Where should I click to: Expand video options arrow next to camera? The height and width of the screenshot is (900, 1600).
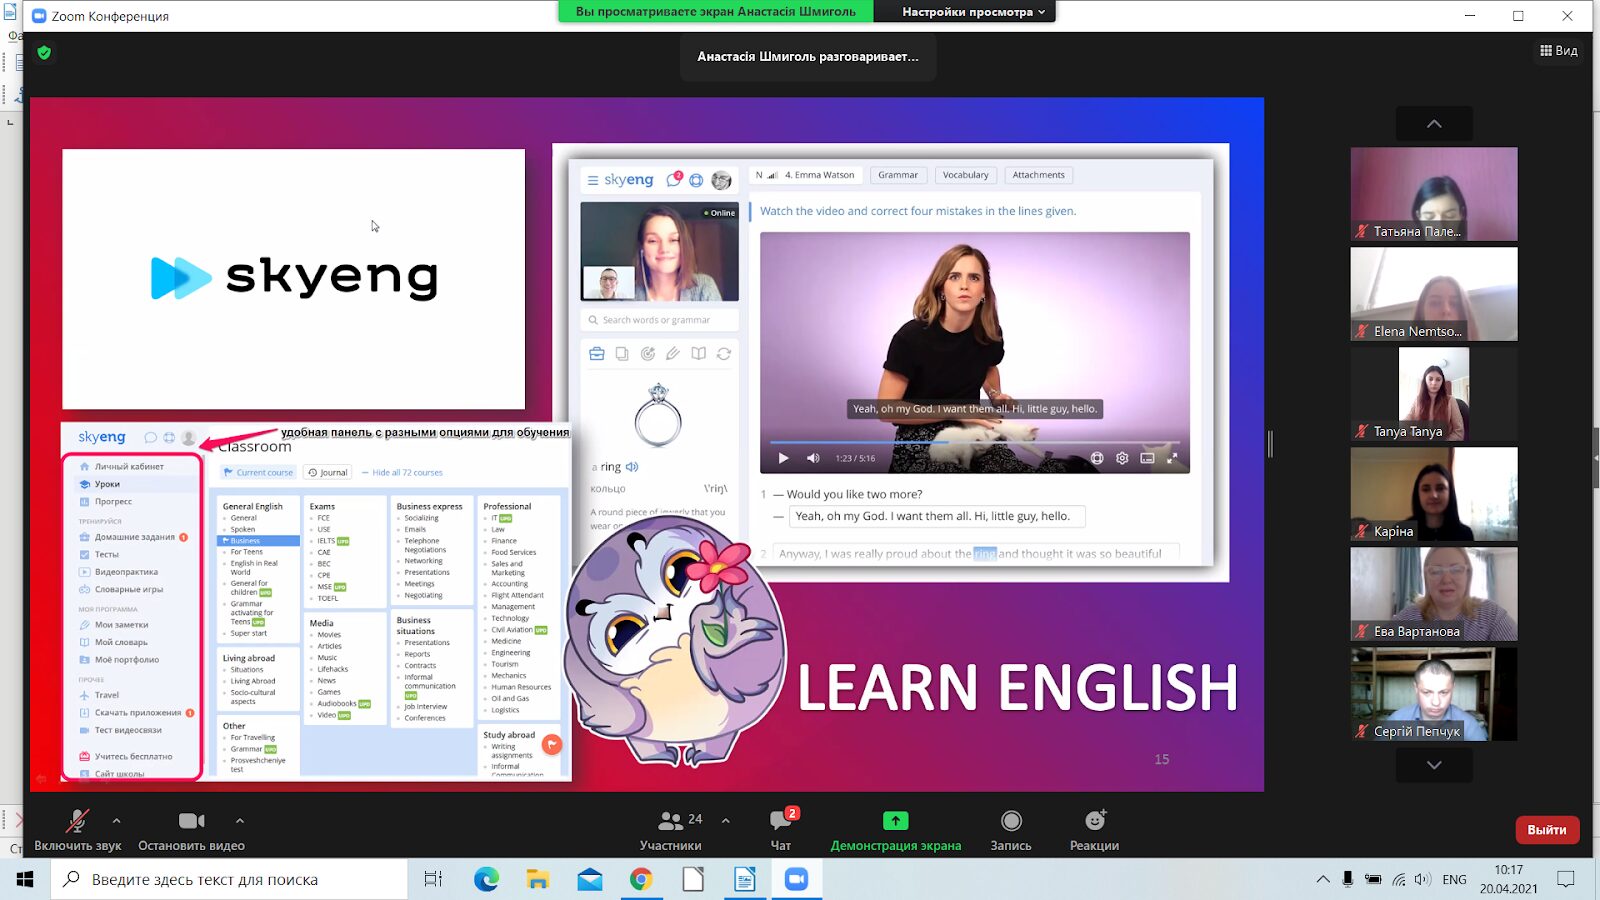coord(240,821)
